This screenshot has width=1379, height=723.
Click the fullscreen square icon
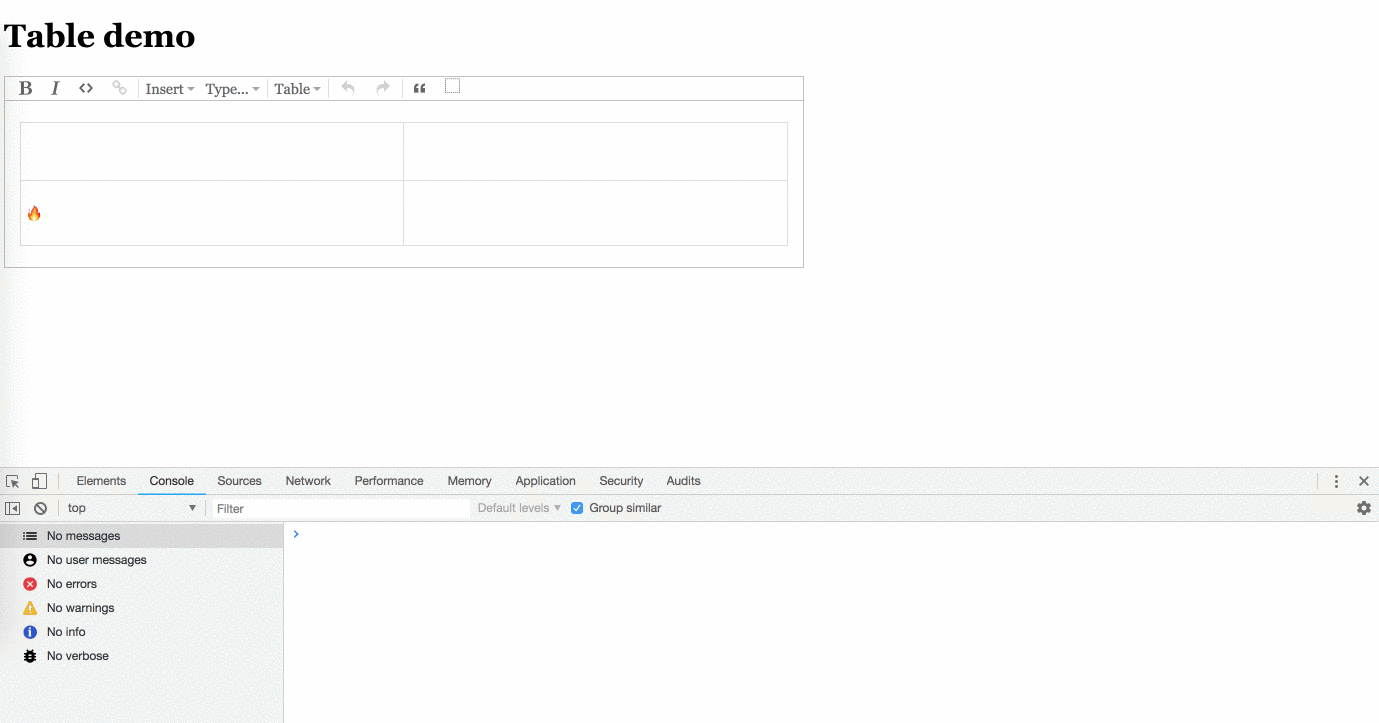tap(452, 86)
